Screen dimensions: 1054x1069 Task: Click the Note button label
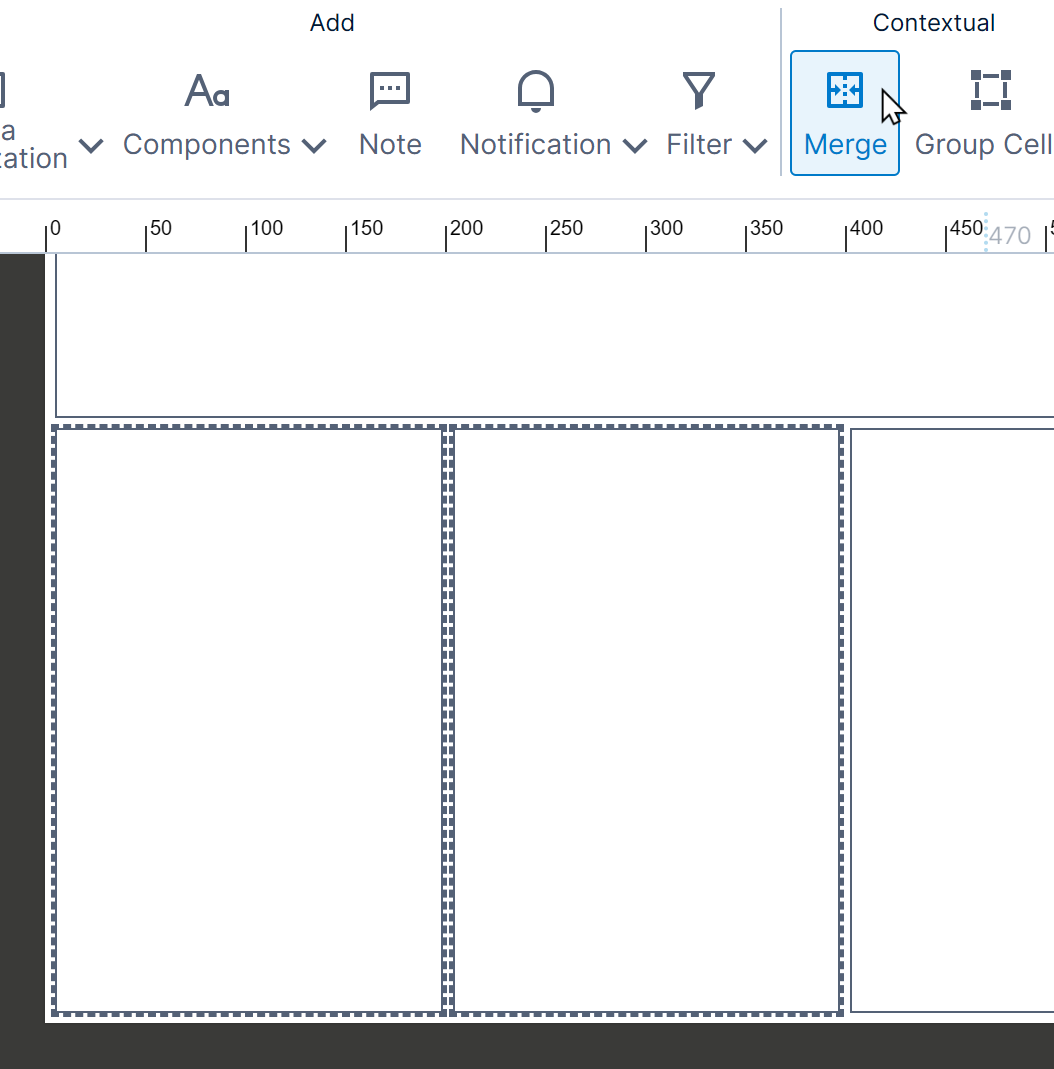pos(389,144)
